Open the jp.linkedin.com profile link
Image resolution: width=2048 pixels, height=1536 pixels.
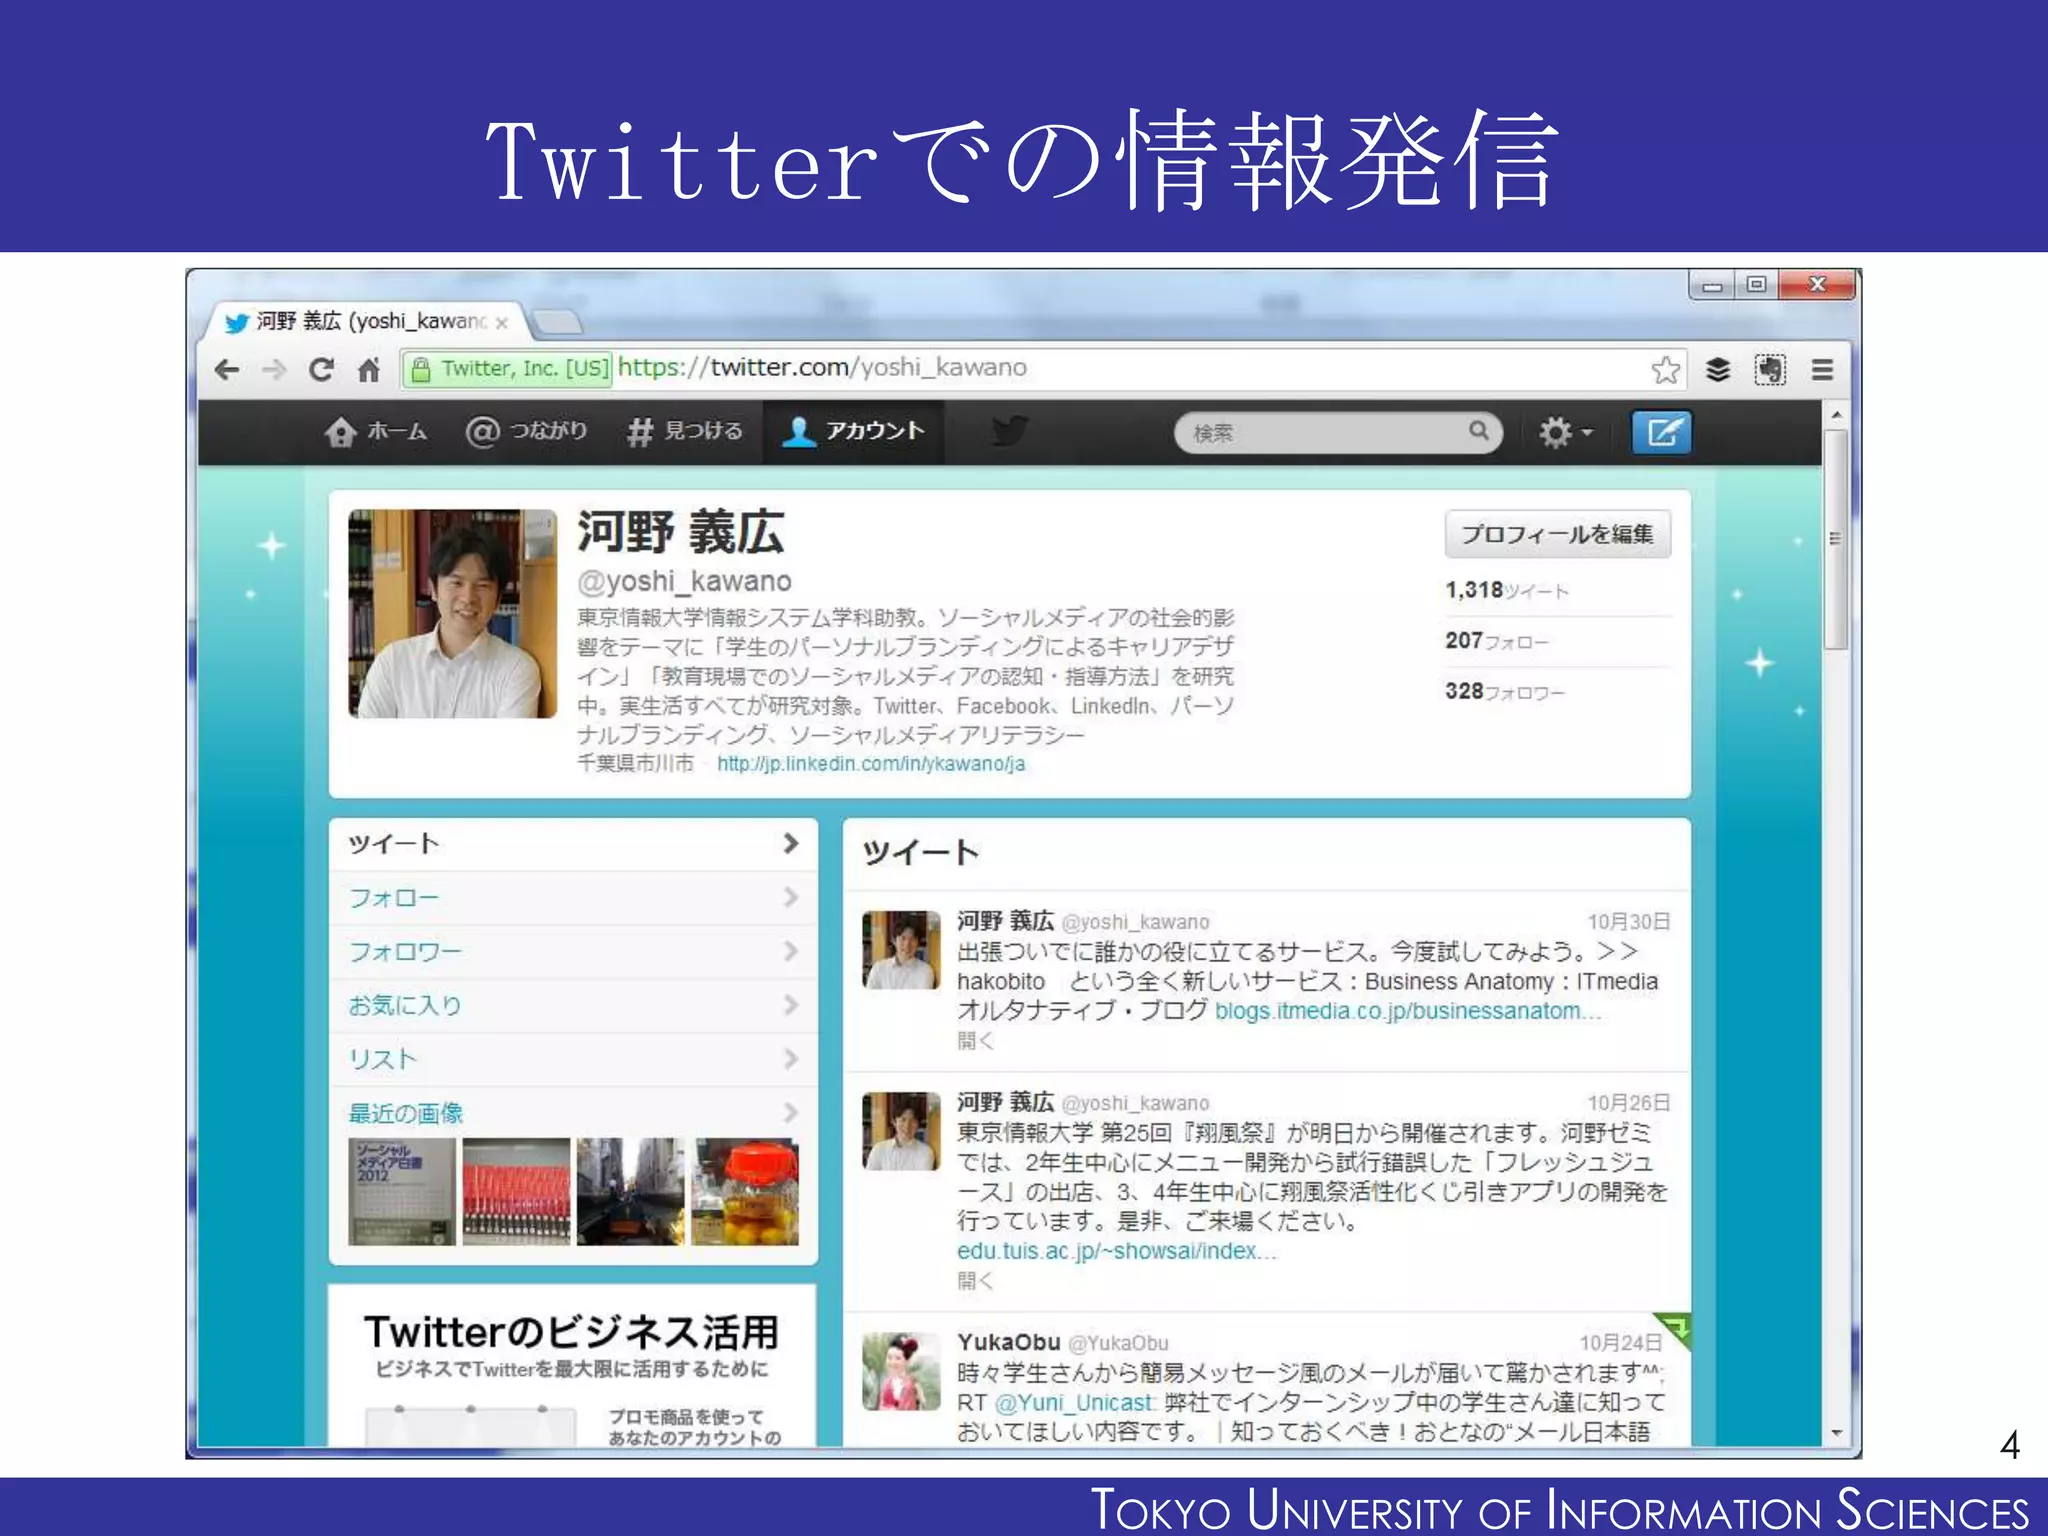point(871,764)
